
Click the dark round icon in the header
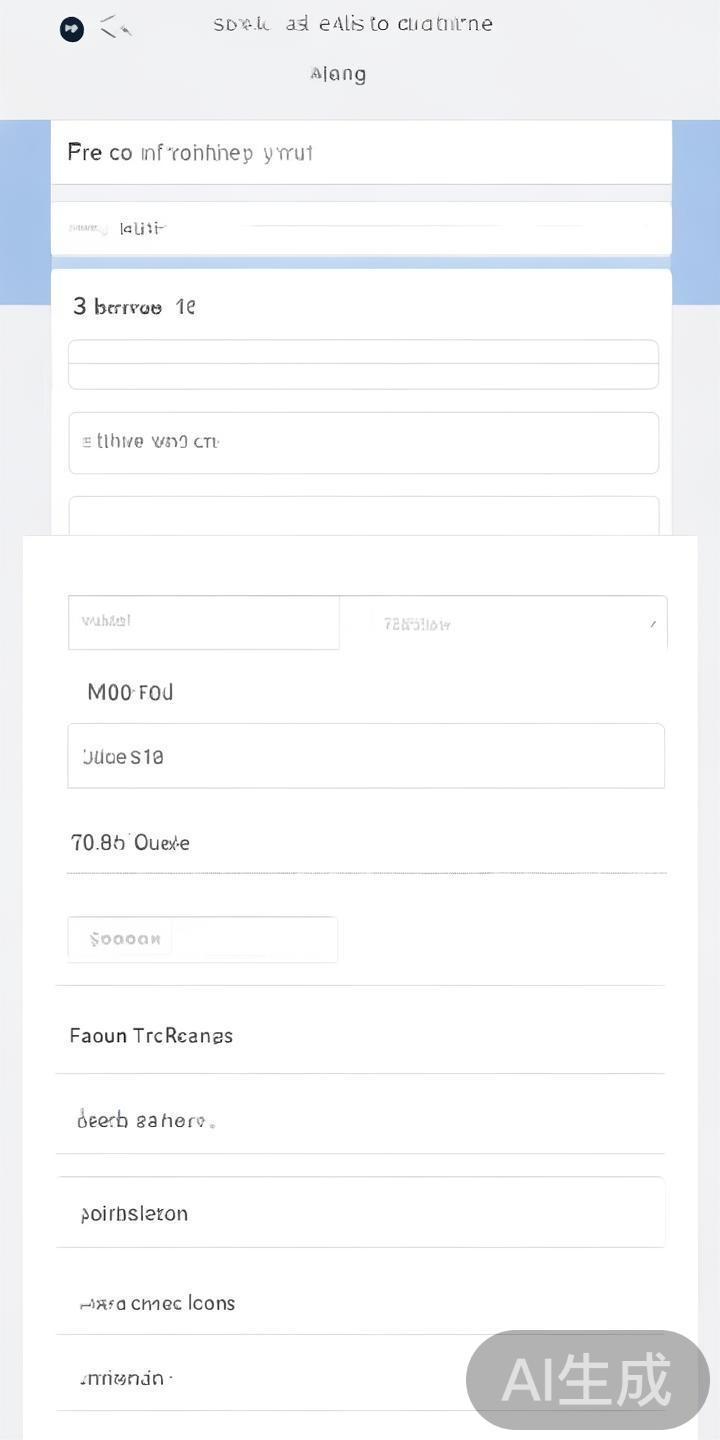[72, 29]
